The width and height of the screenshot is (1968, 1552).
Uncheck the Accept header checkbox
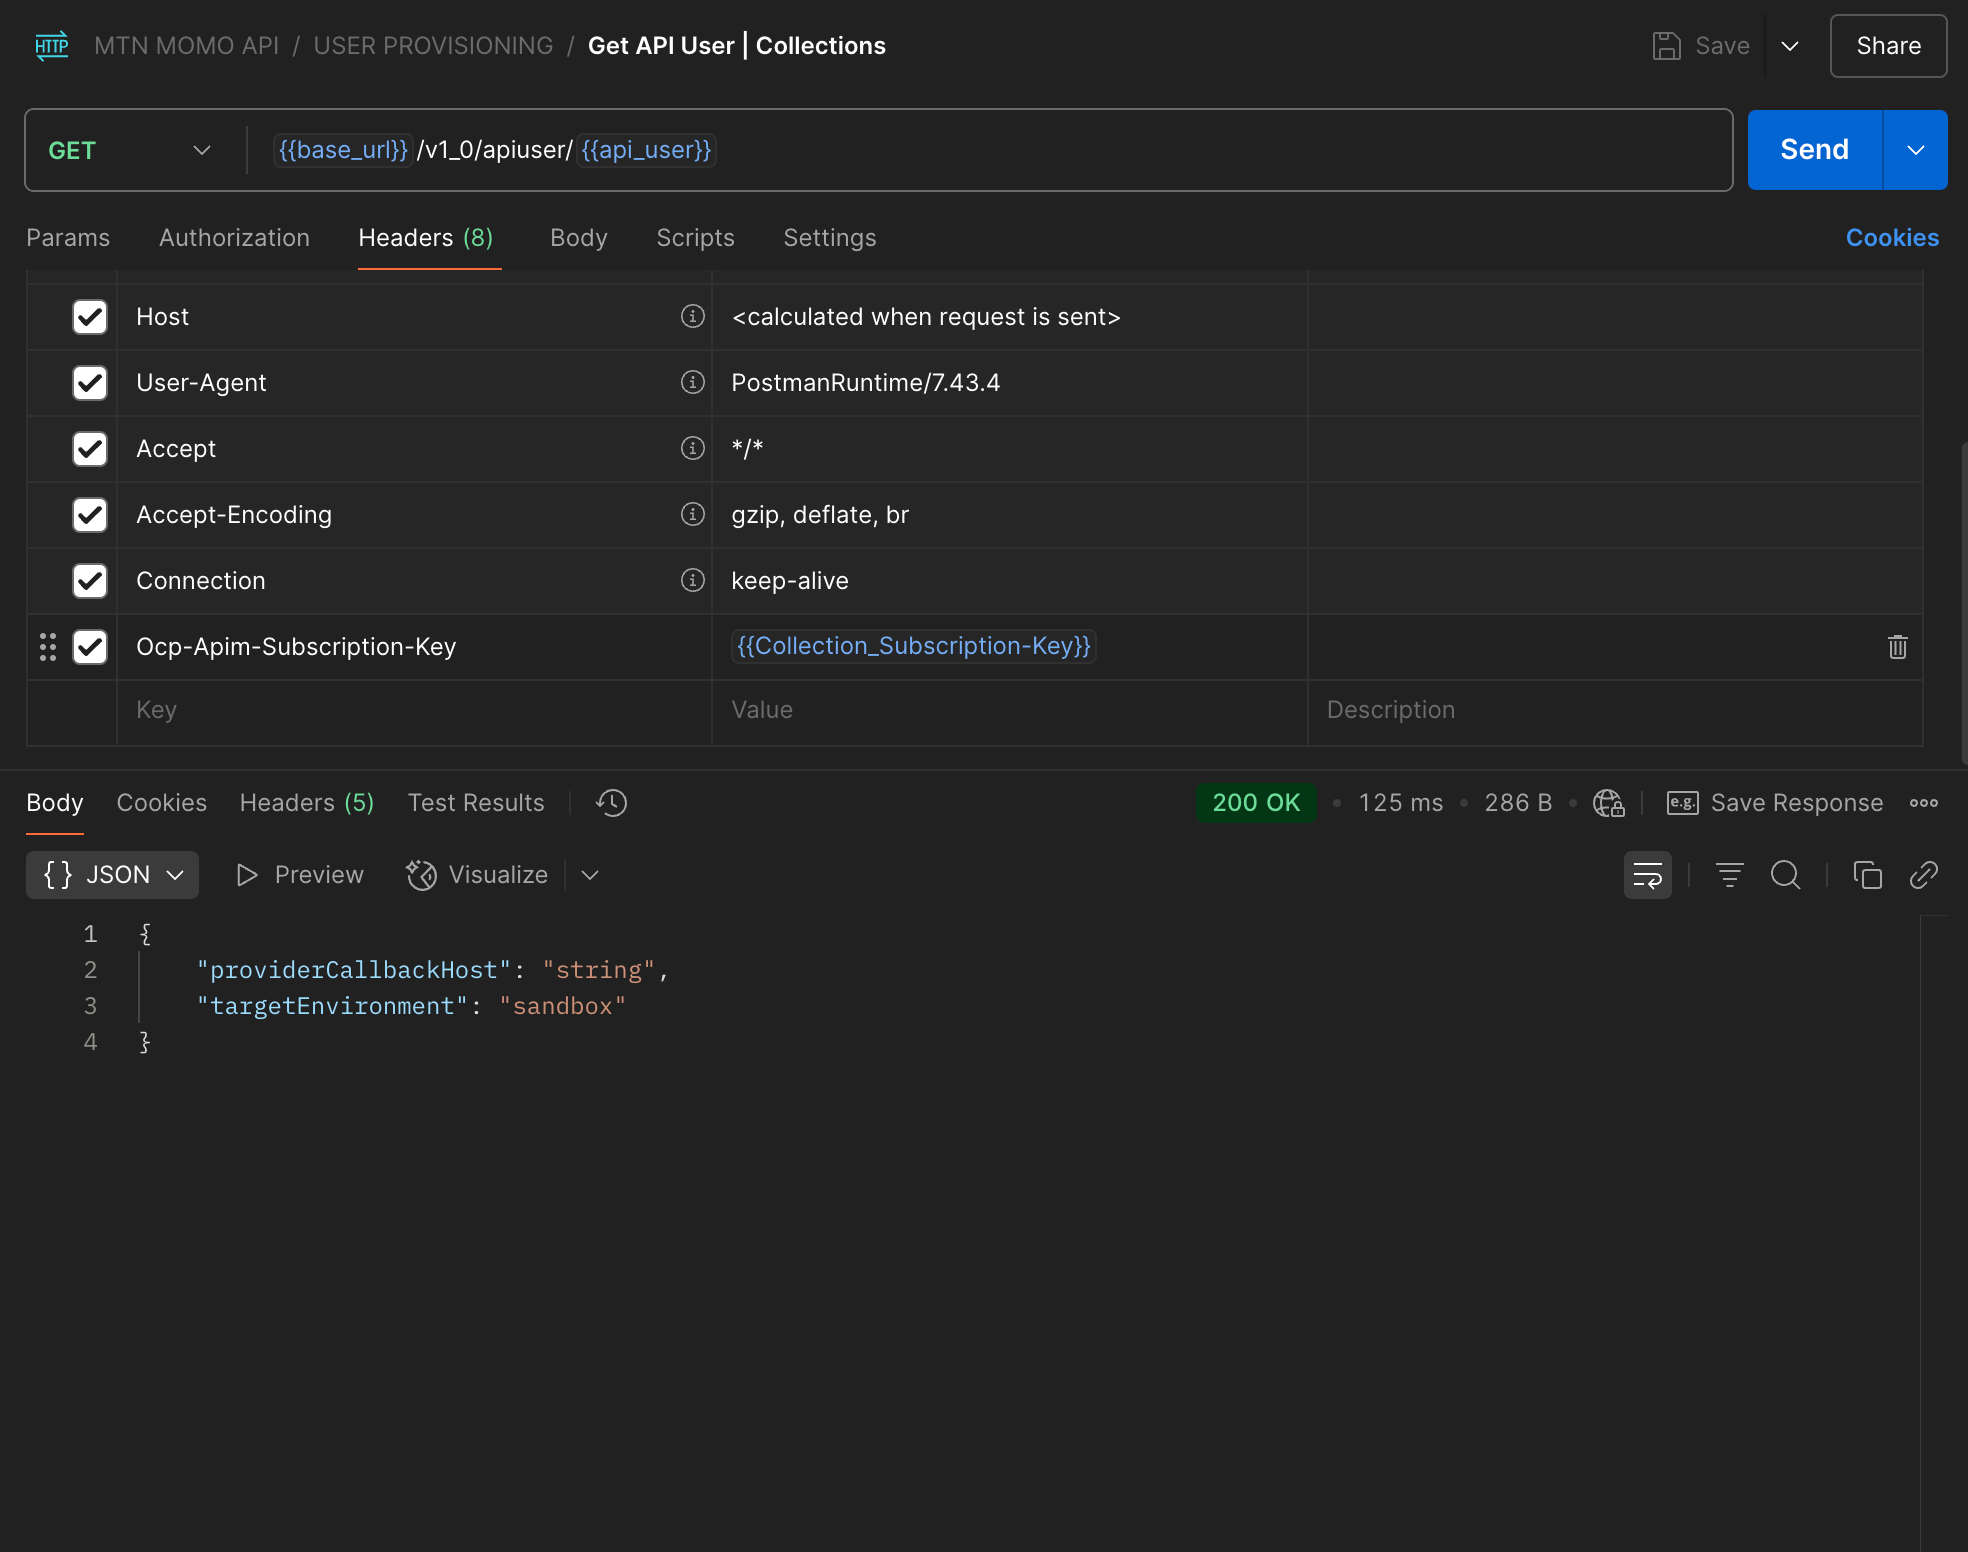coord(90,449)
